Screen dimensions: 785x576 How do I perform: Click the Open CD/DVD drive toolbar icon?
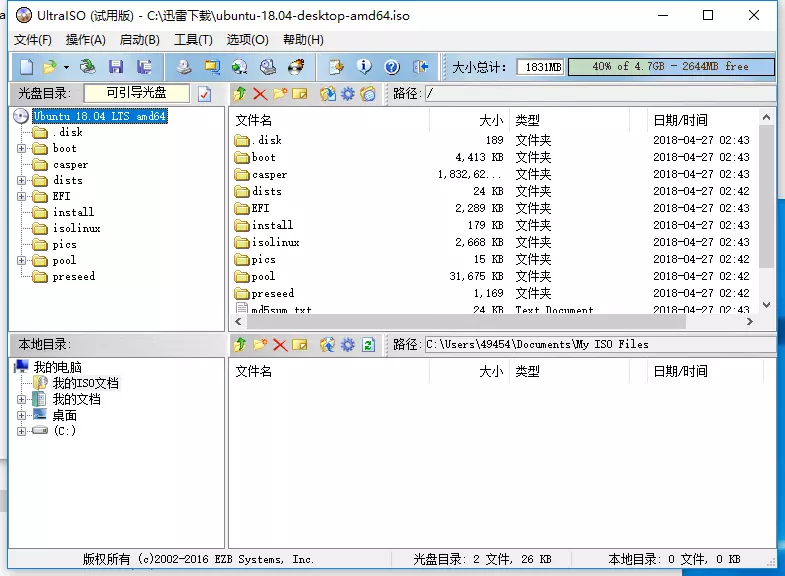coord(88,67)
